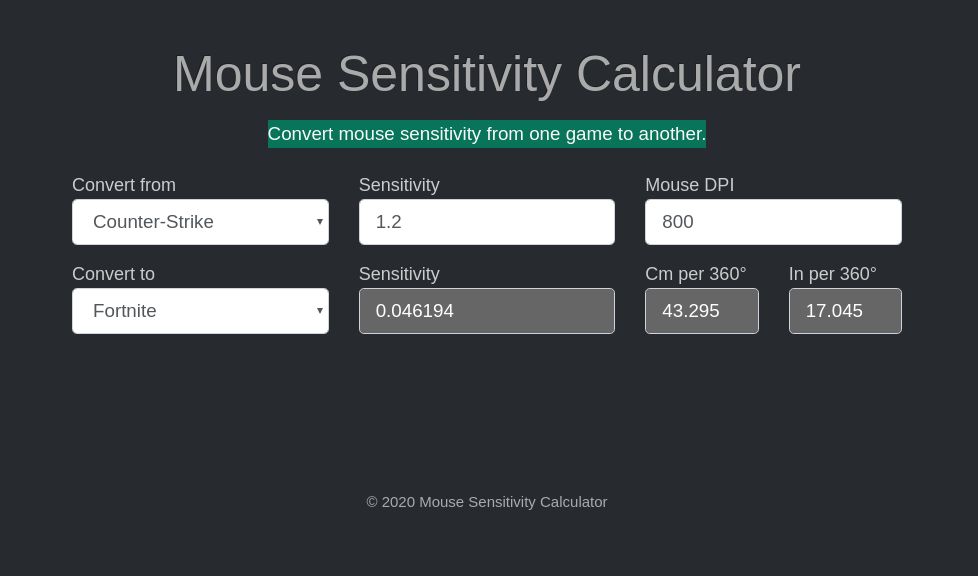Open the Convert from dropdown arrow

(x=319, y=221)
